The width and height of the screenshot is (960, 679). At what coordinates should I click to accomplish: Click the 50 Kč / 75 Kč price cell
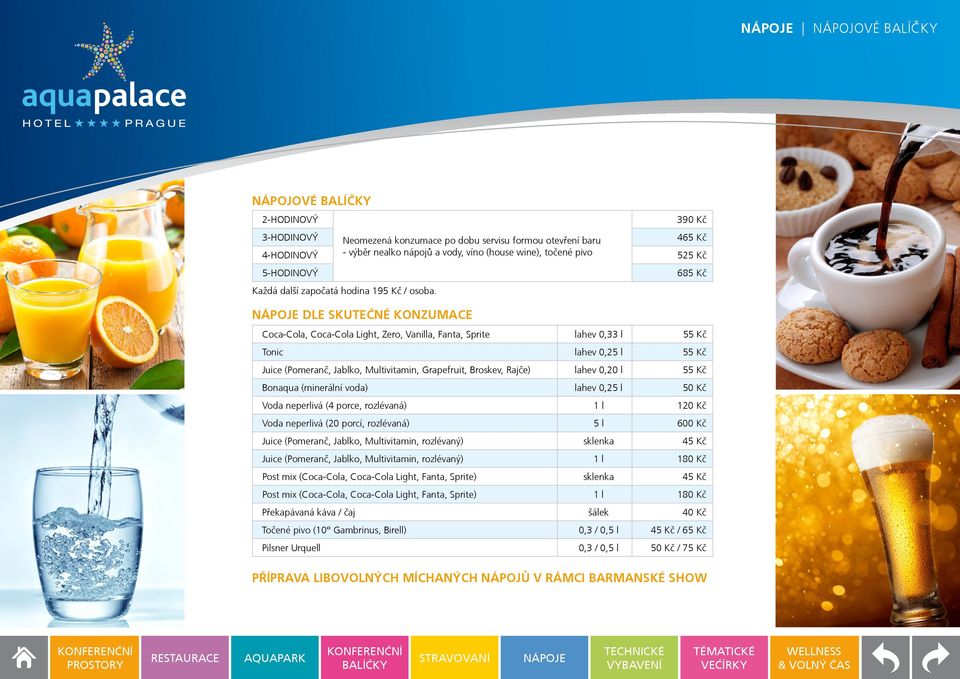click(x=672, y=547)
